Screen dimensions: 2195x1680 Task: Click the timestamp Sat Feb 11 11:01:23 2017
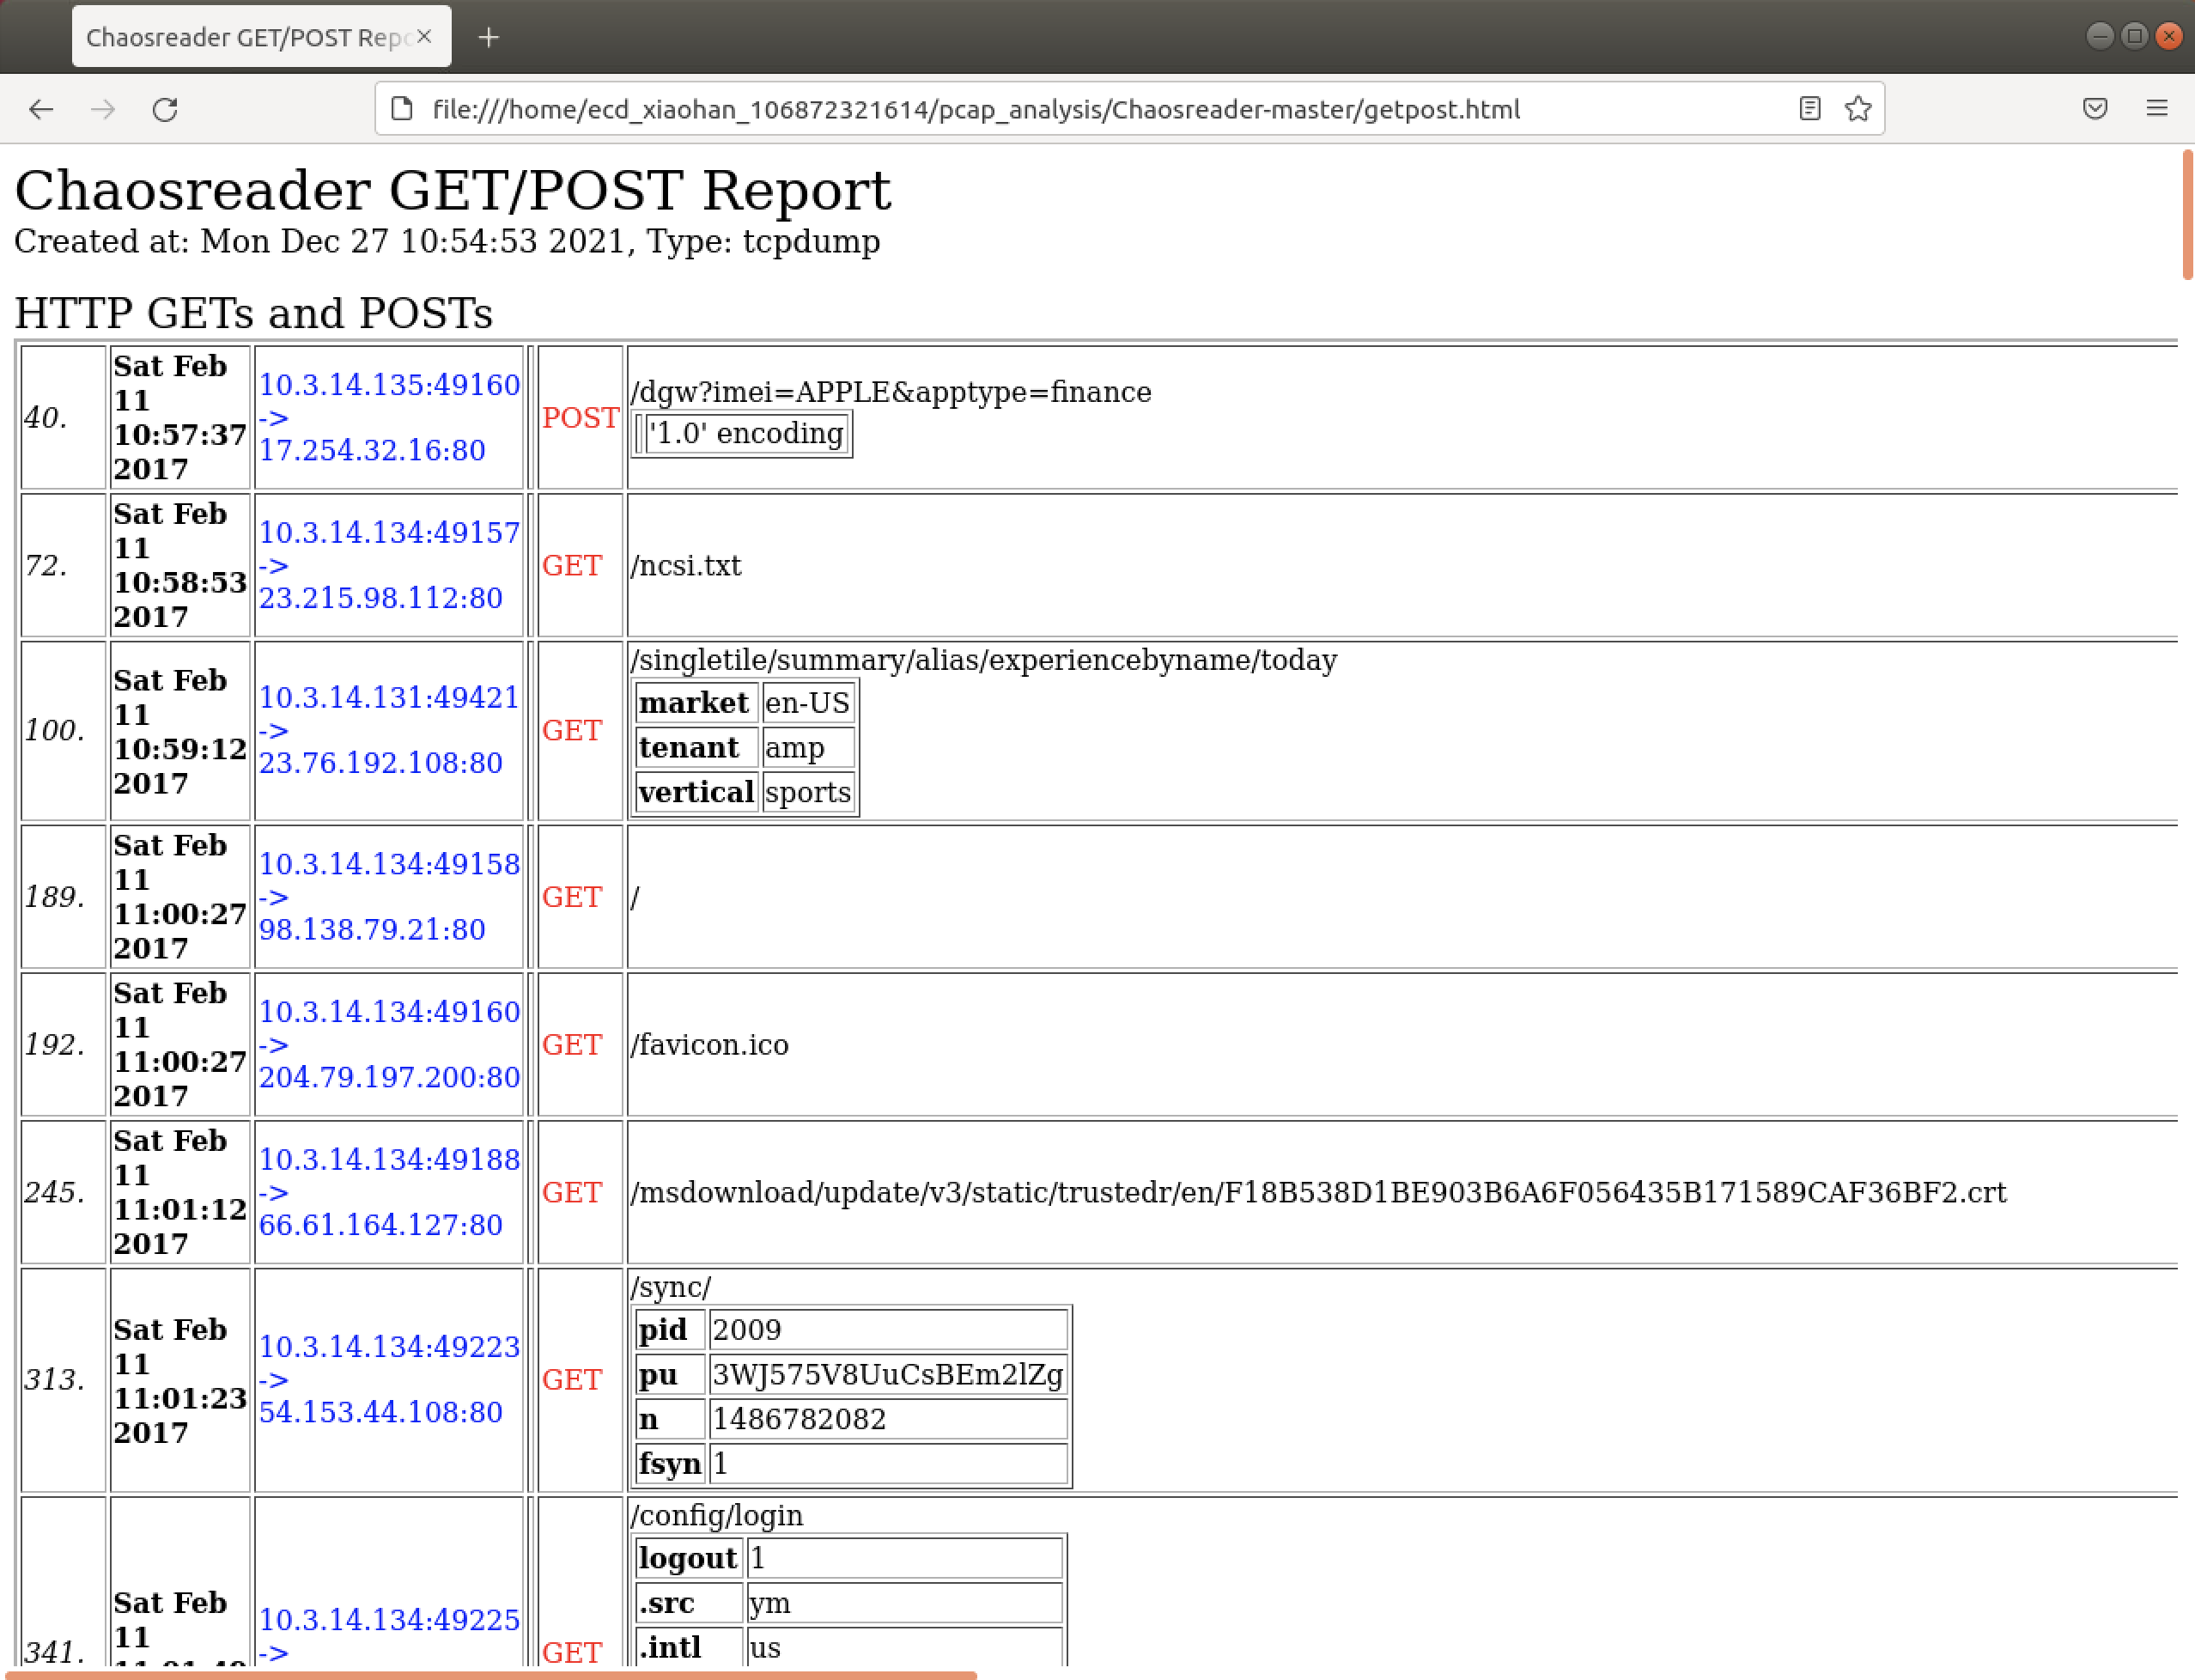coord(180,1380)
